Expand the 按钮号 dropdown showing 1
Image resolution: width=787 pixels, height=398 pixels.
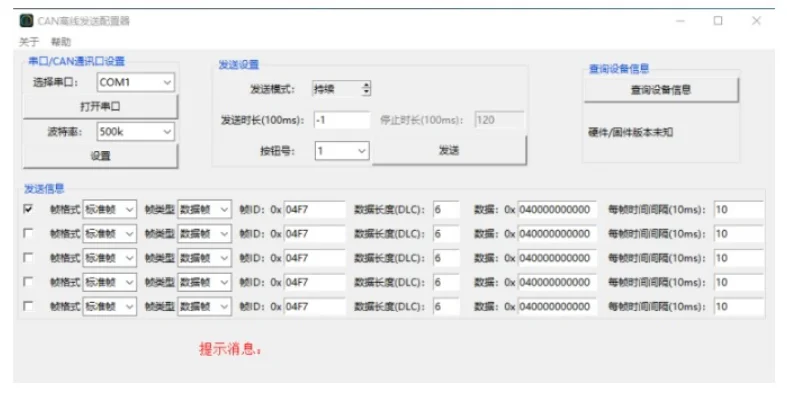tap(342, 151)
